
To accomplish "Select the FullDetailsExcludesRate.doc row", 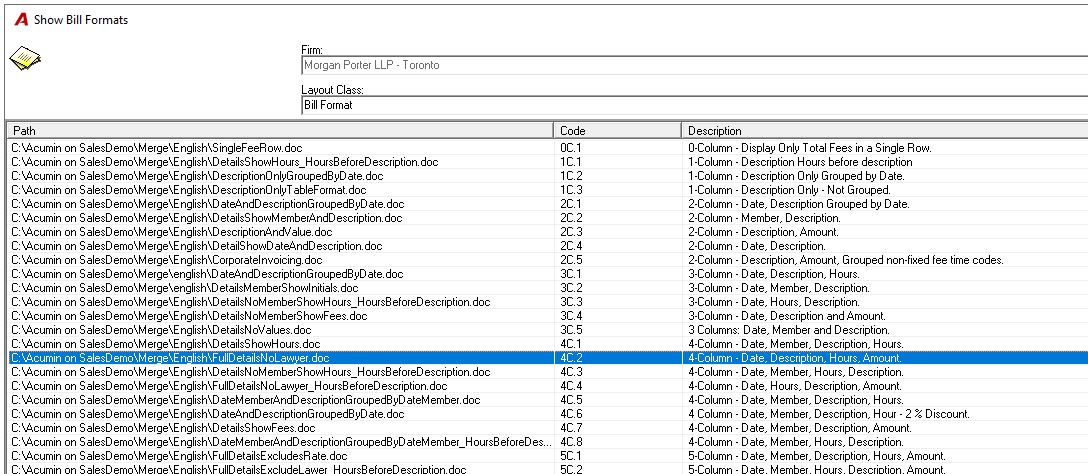I will [547, 456].
